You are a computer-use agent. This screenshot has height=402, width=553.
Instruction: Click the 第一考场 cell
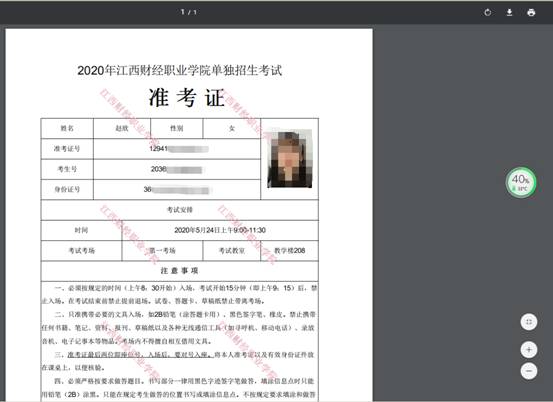click(x=162, y=251)
